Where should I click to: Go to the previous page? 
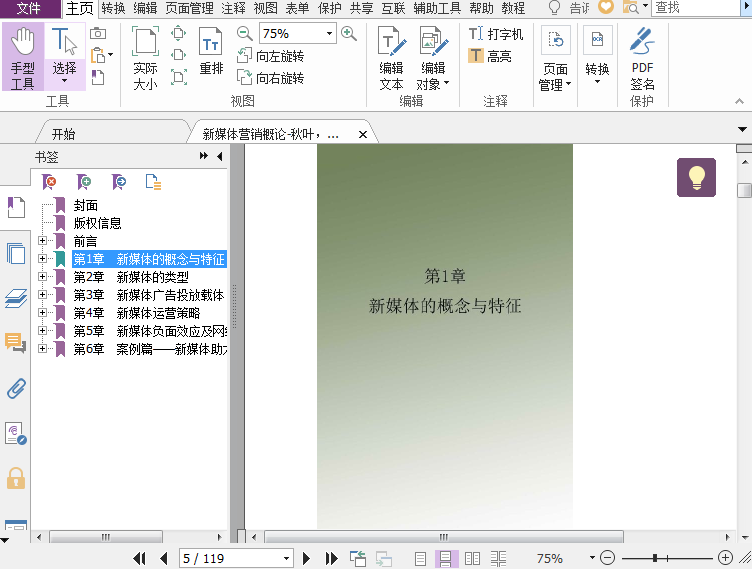pos(164,558)
